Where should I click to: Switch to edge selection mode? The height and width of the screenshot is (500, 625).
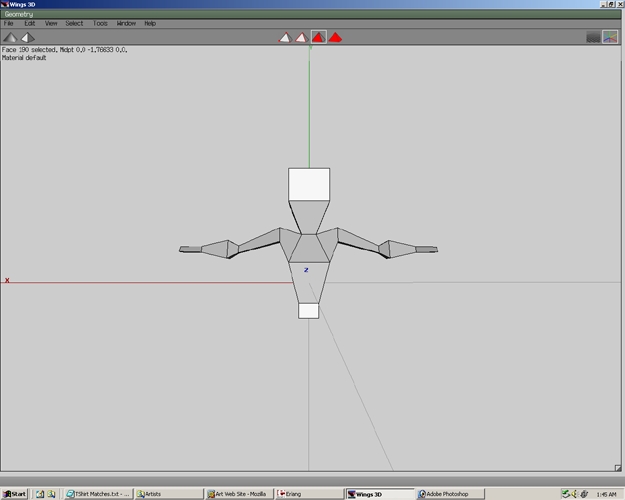pos(302,37)
